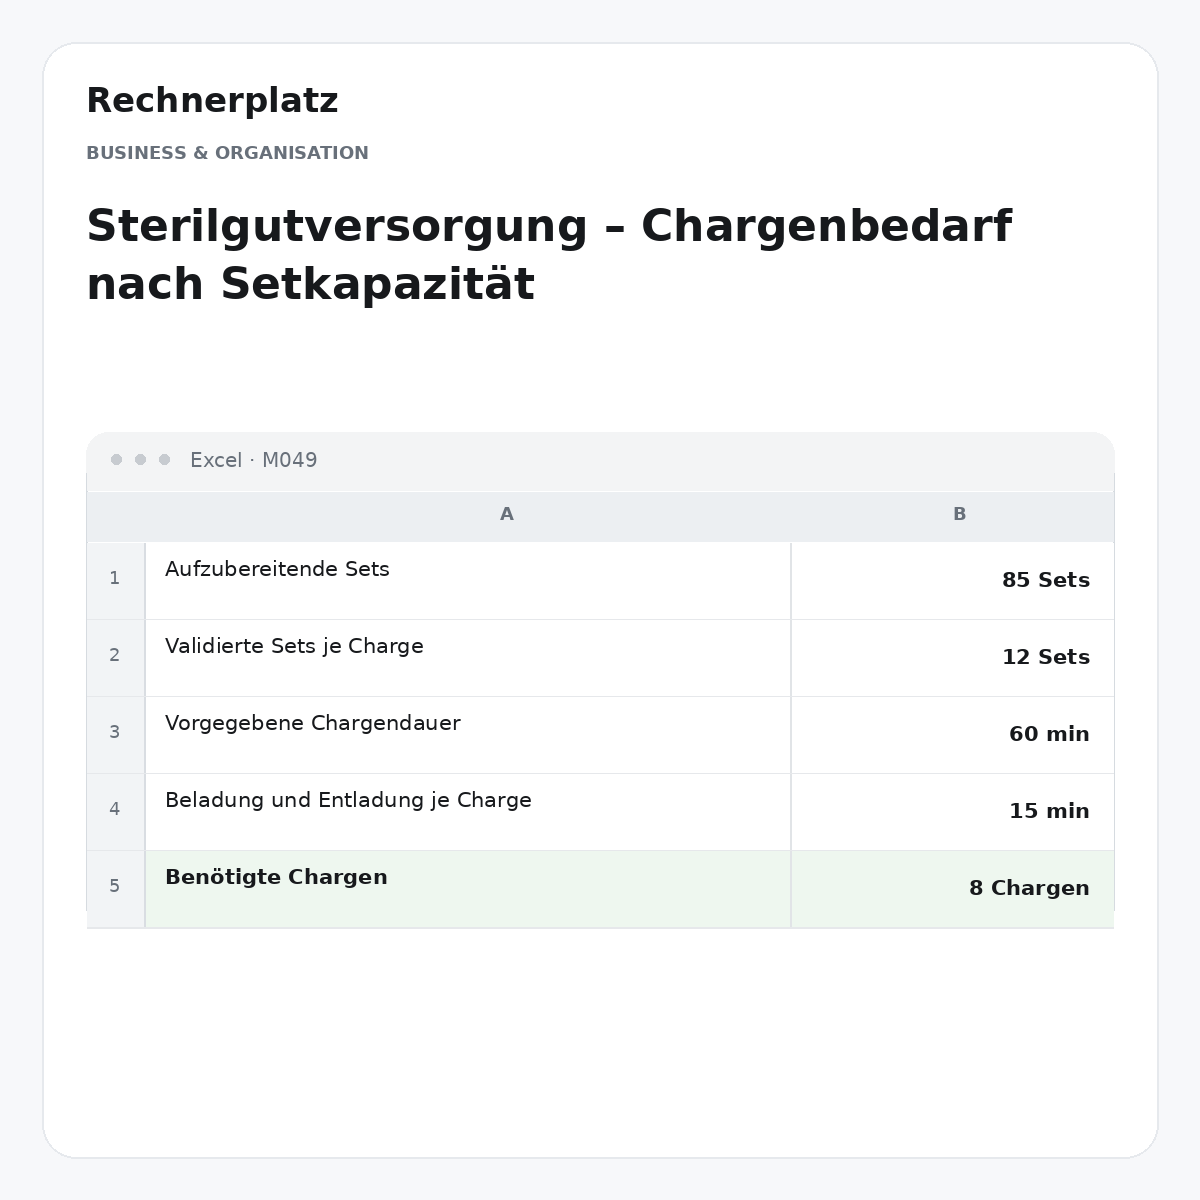Select row header 5

click(115, 888)
